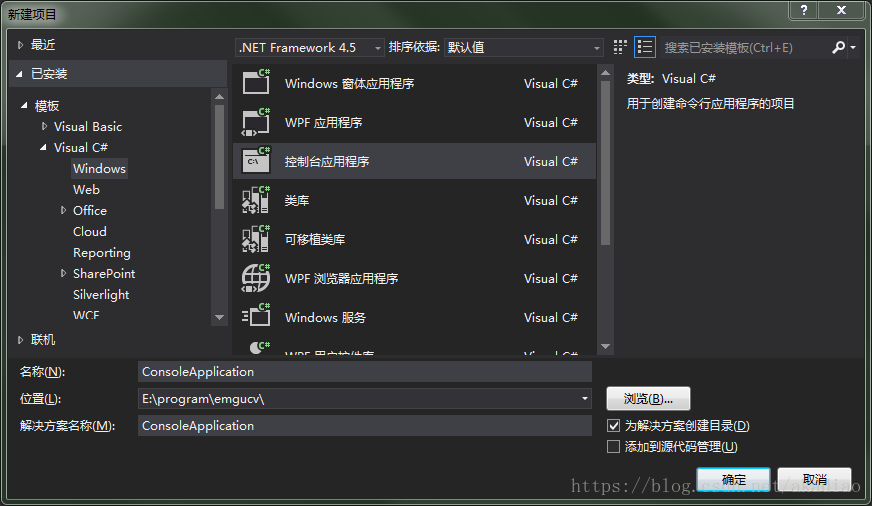Click the 可移植类库 template icon

click(256, 239)
